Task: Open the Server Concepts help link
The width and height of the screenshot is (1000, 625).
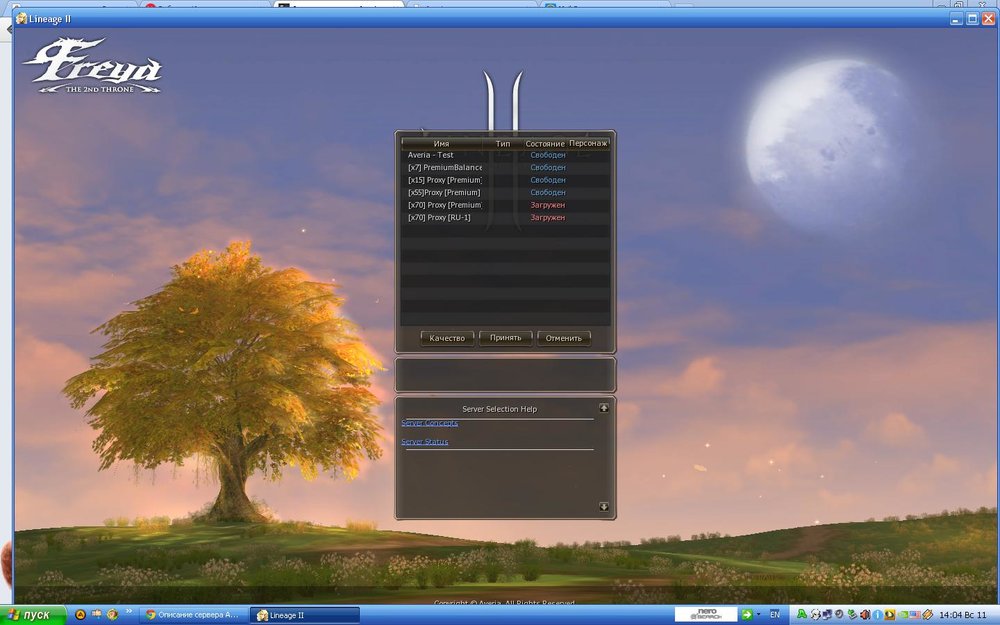Action: [x=430, y=423]
